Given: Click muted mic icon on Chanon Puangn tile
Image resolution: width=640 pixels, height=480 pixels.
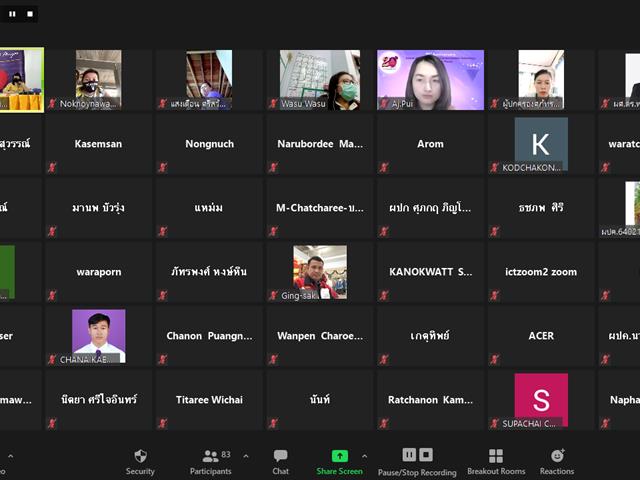Looking at the screenshot, I should click(x=162, y=359).
